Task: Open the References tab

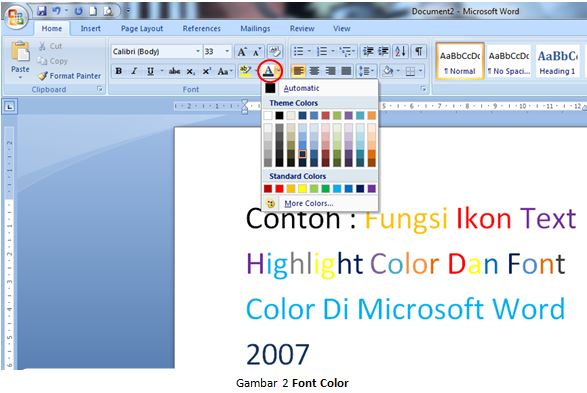Action: pos(201,28)
